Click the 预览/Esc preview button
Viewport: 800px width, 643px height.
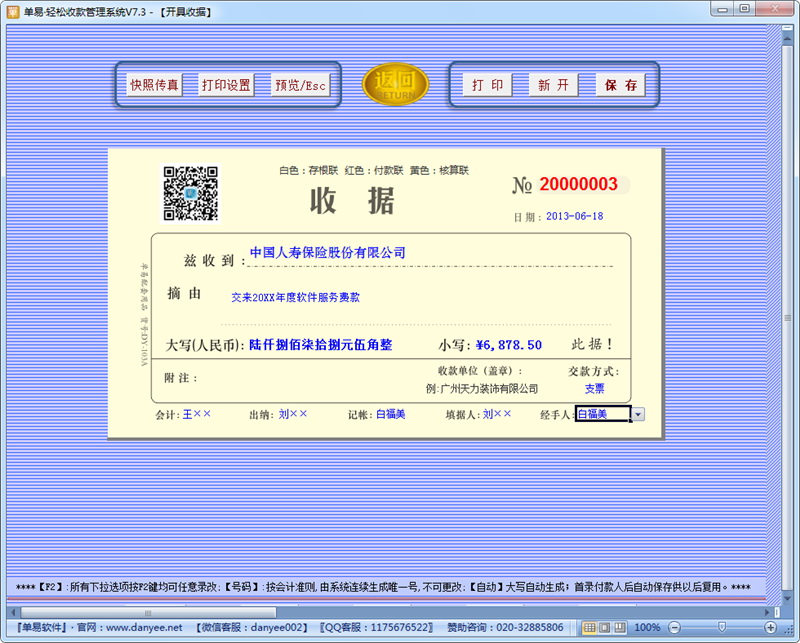300,85
